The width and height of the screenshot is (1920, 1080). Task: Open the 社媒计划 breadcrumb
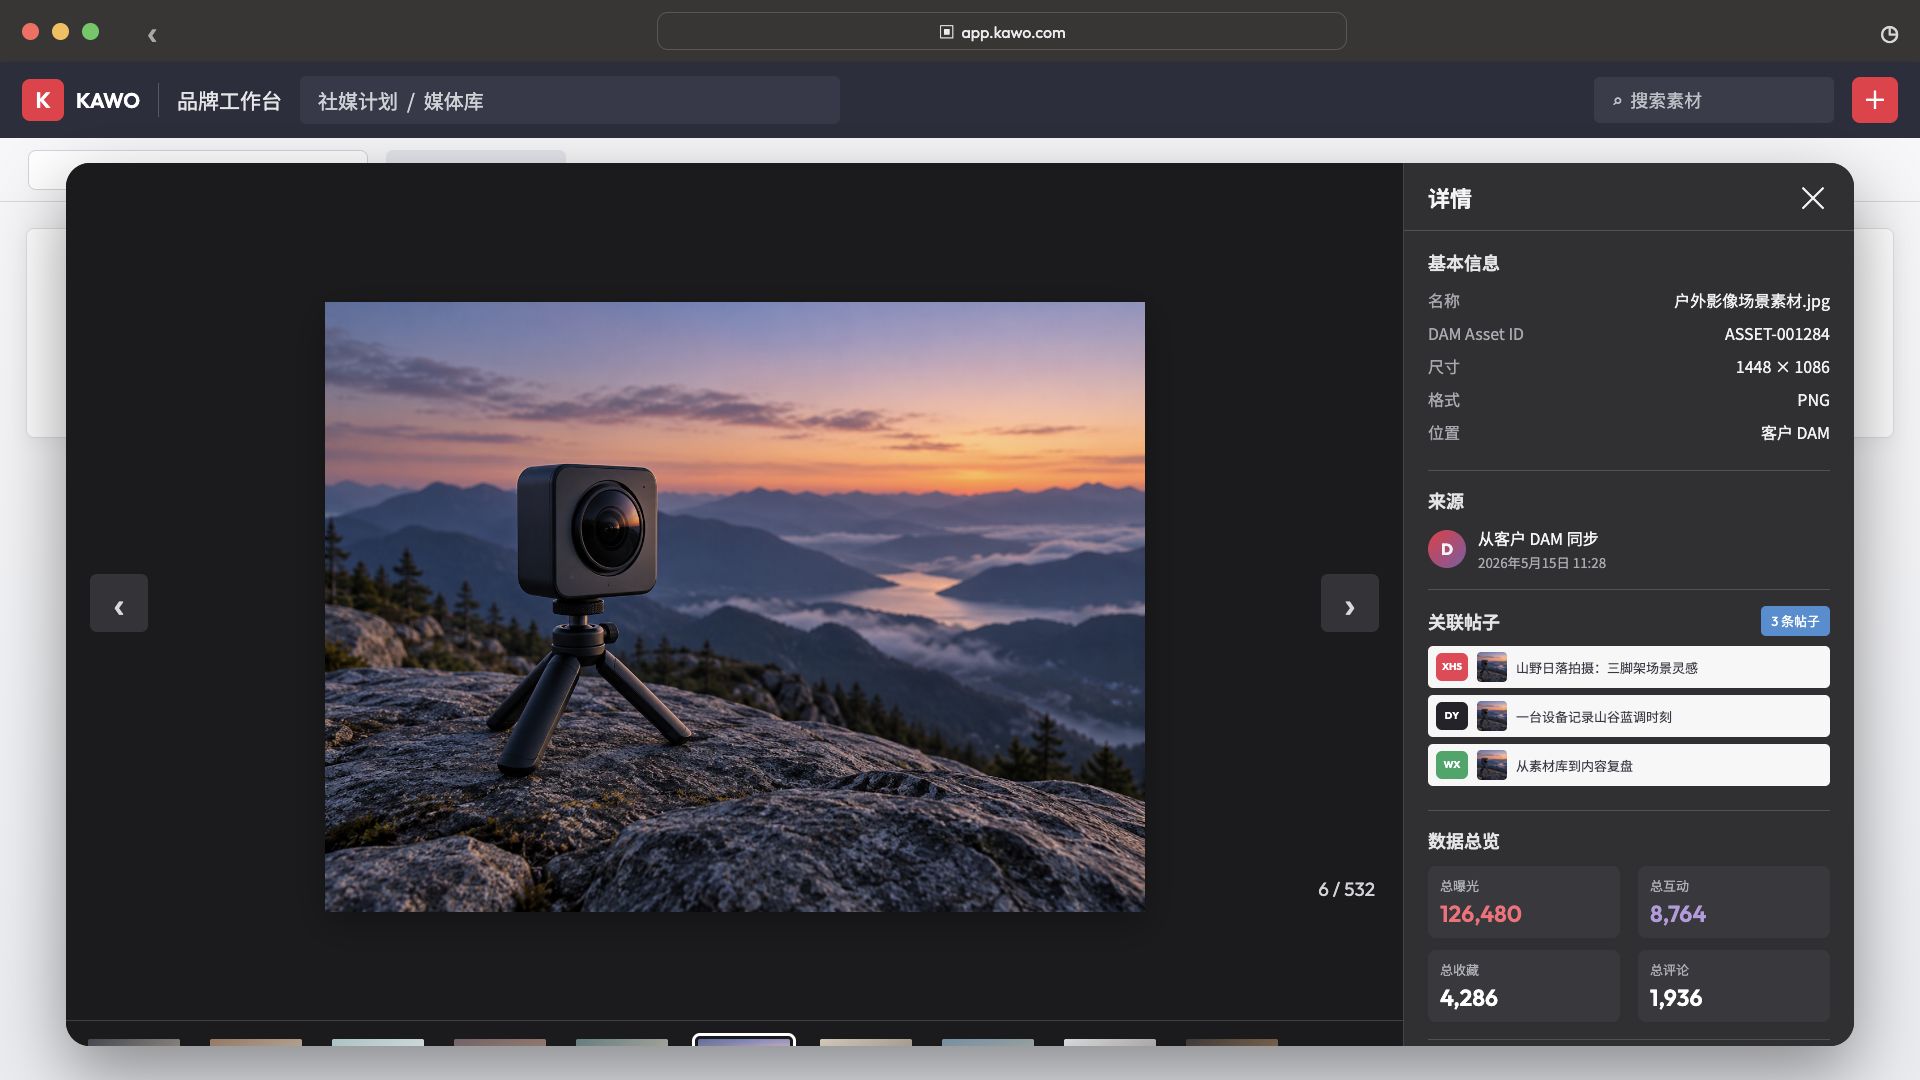358,101
